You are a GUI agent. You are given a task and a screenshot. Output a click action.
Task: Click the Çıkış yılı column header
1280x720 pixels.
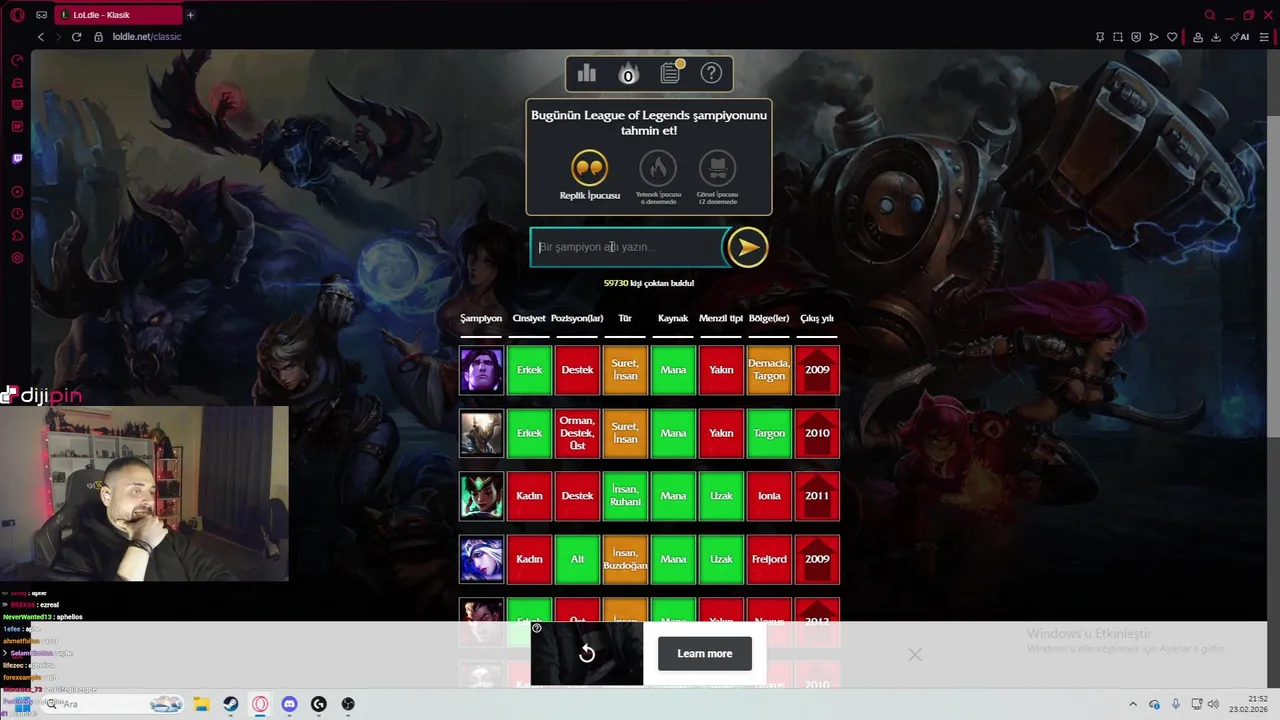click(x=817, y=318)
